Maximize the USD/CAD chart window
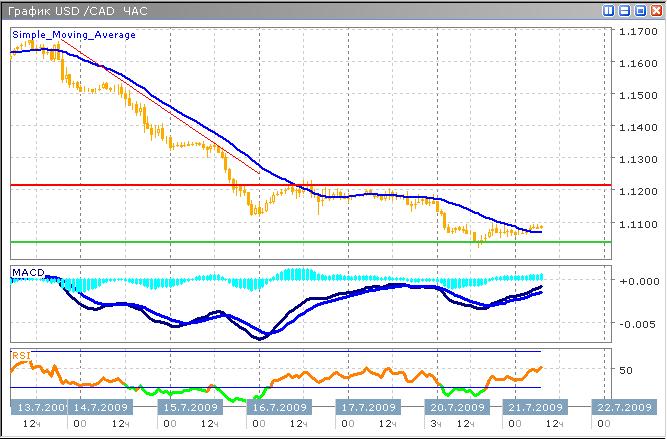Viewport: 667px width, 439px height. click(640, 11)
